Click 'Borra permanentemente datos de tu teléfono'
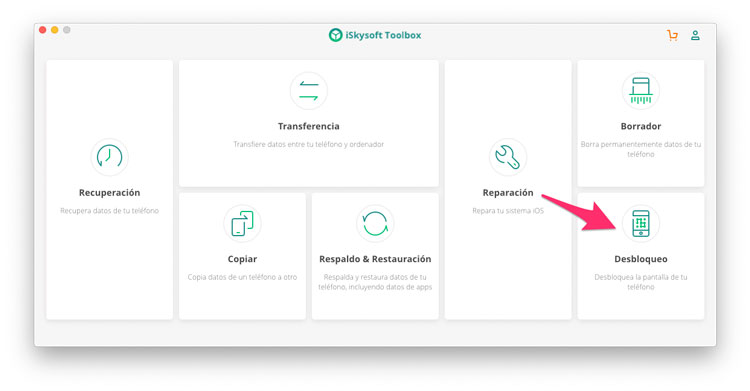Viewport: 750px width, 391px height. (x=640, y=149)
